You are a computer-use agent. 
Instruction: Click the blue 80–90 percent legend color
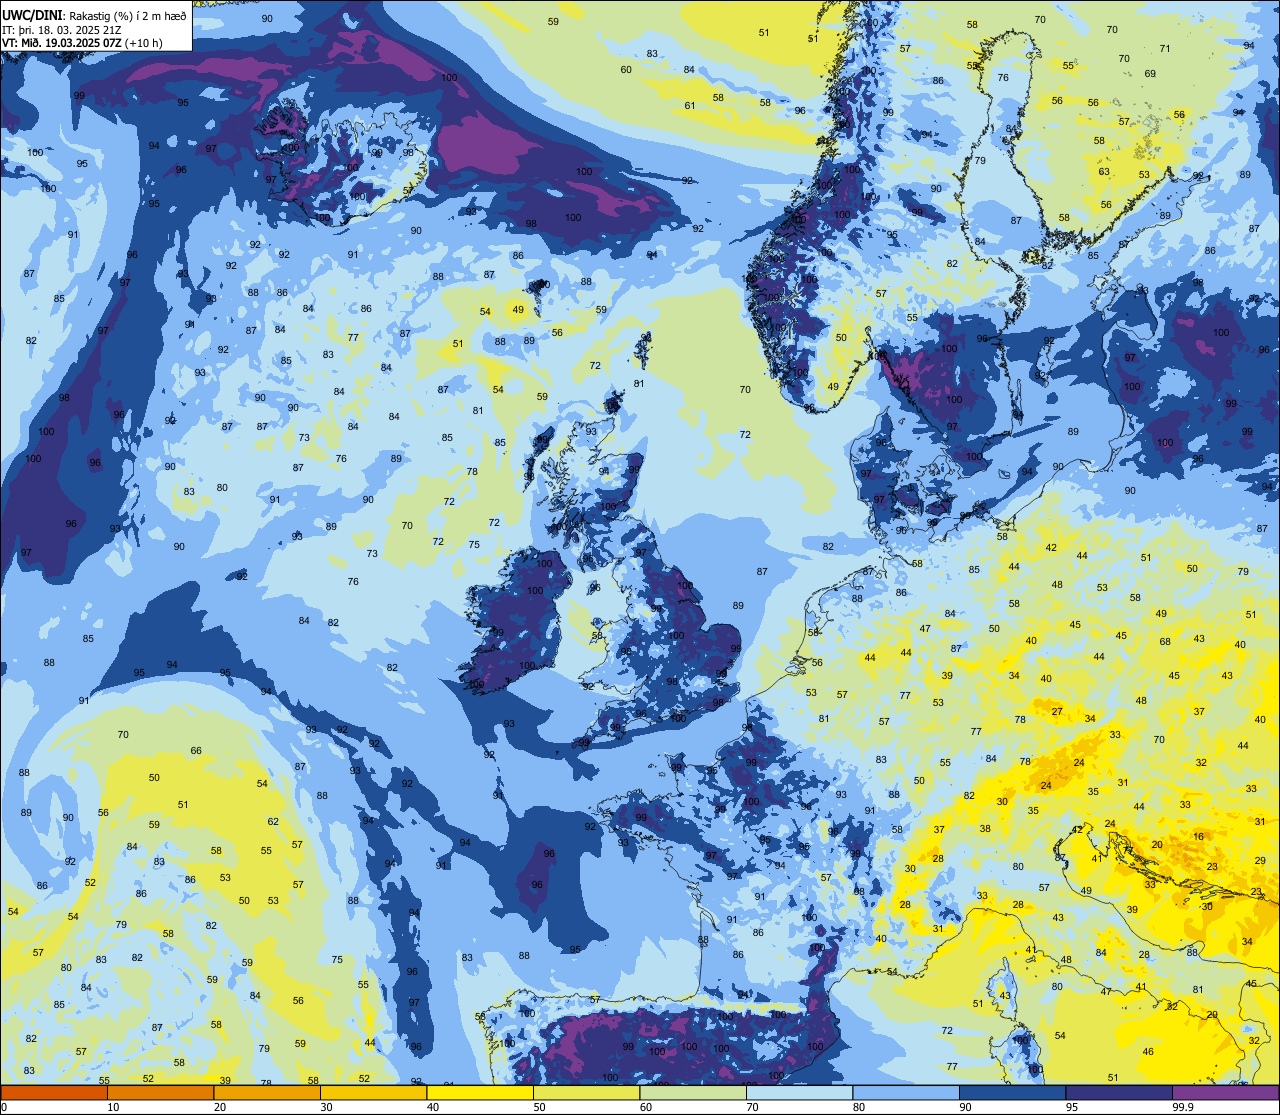(906, 1092)
